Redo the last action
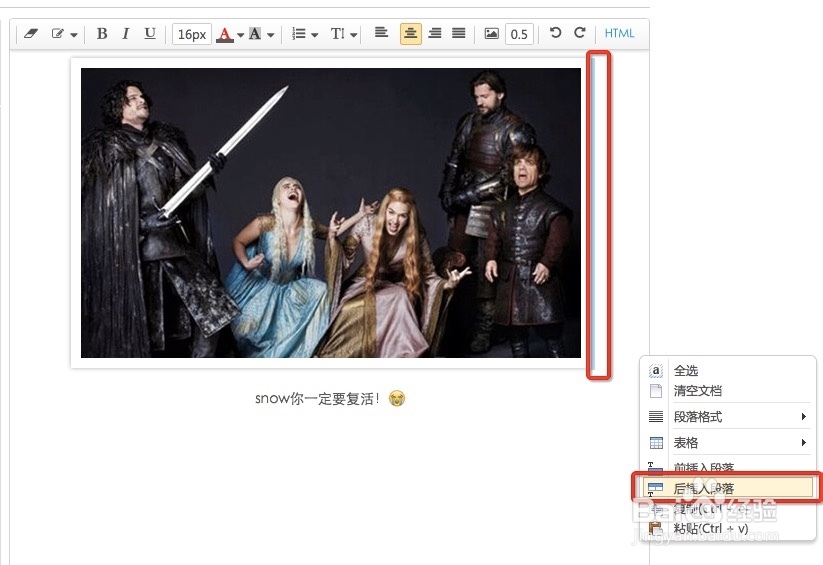823x565 pixels. 579,33
